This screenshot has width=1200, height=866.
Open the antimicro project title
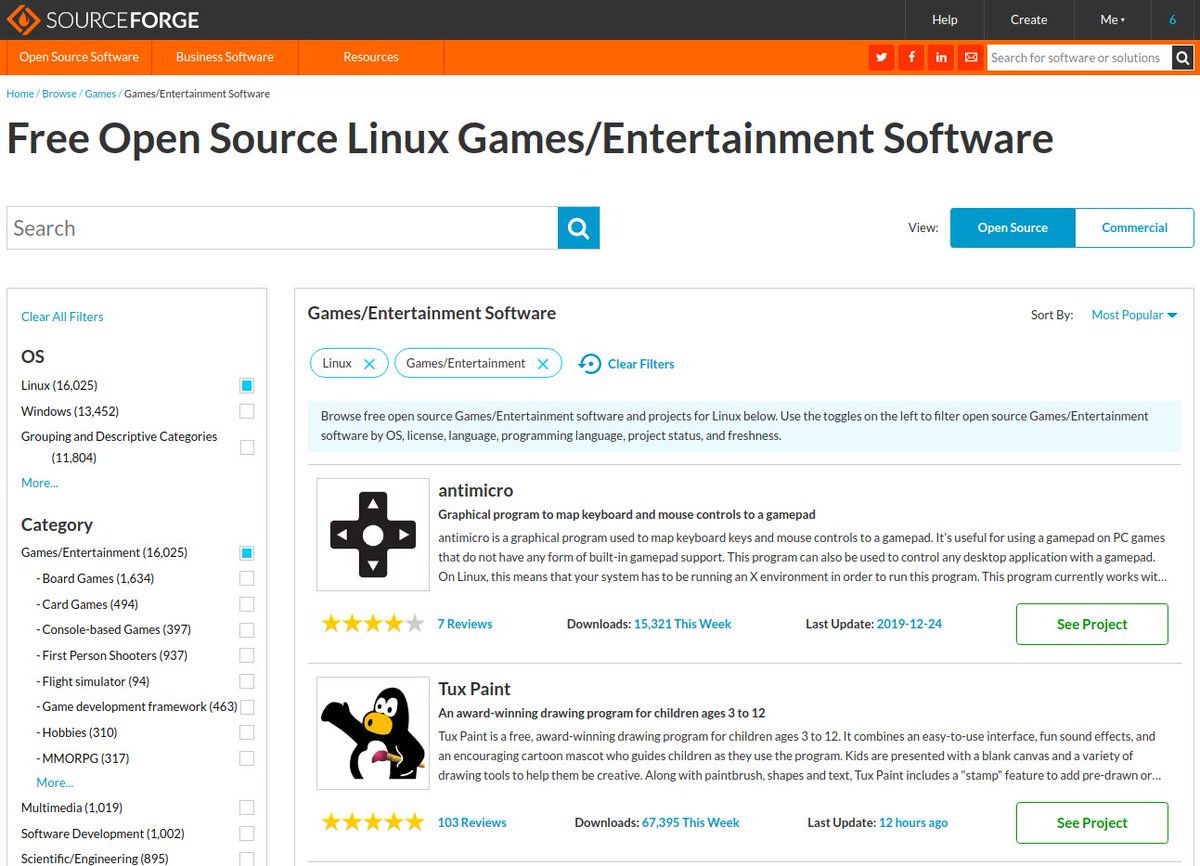[x=476, y=491]
